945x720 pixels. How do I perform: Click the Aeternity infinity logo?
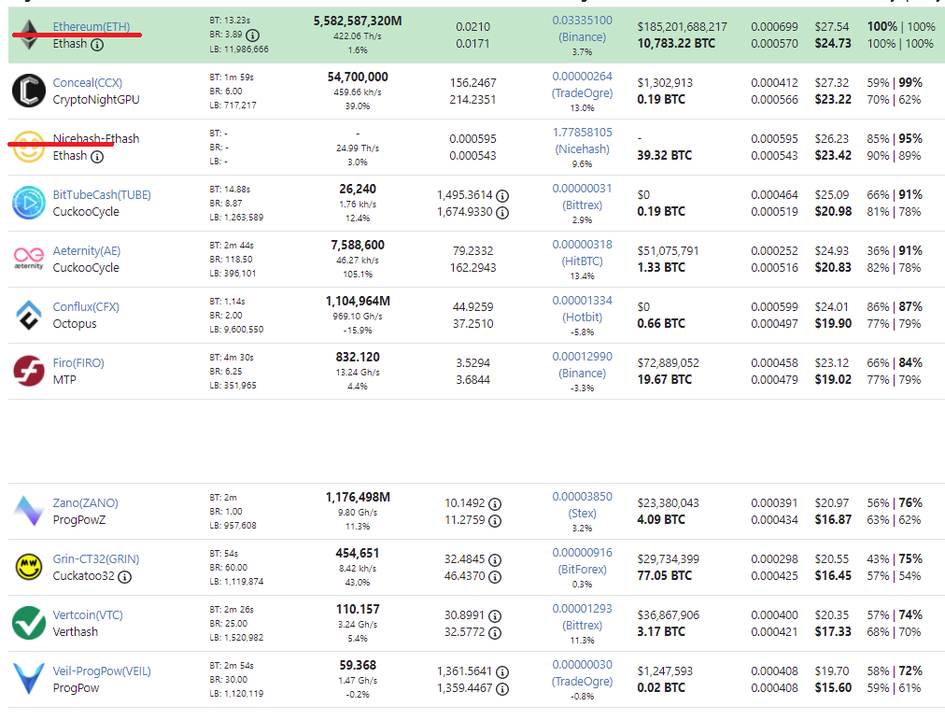click(28, 258)
